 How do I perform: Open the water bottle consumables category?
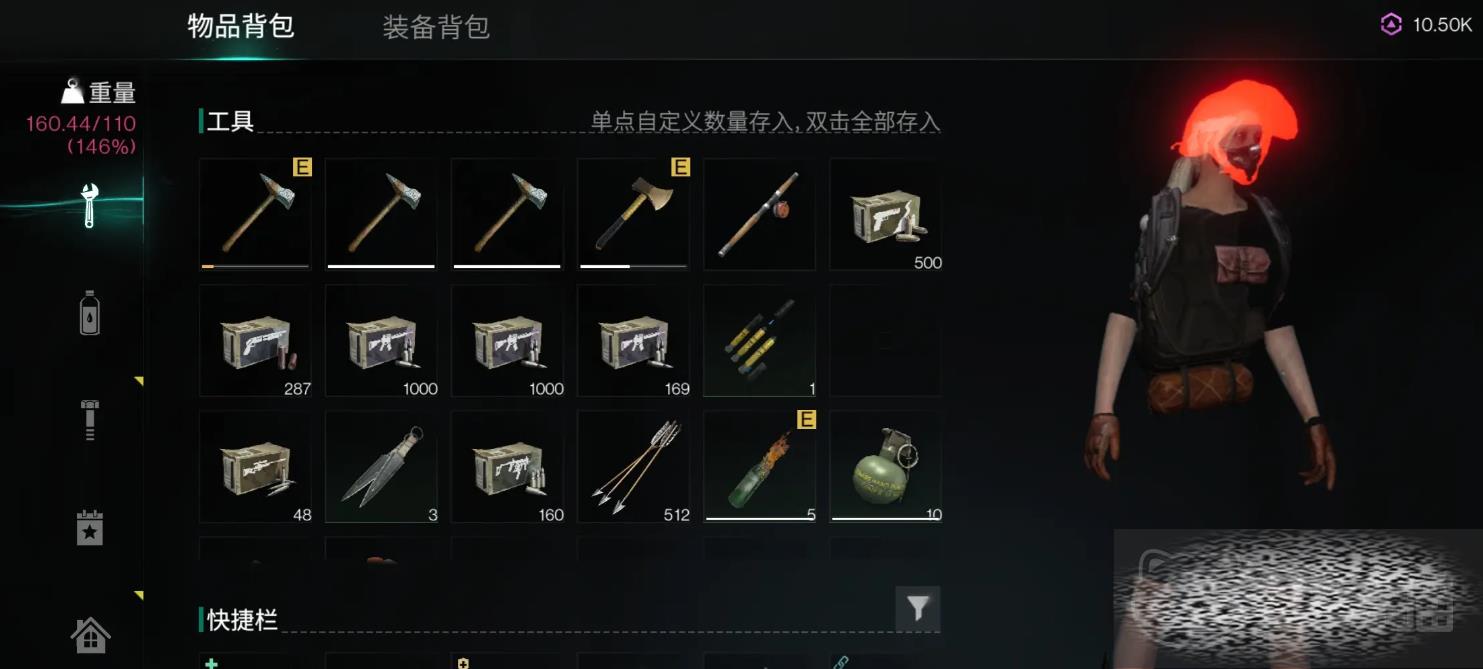tap(89, 312)
